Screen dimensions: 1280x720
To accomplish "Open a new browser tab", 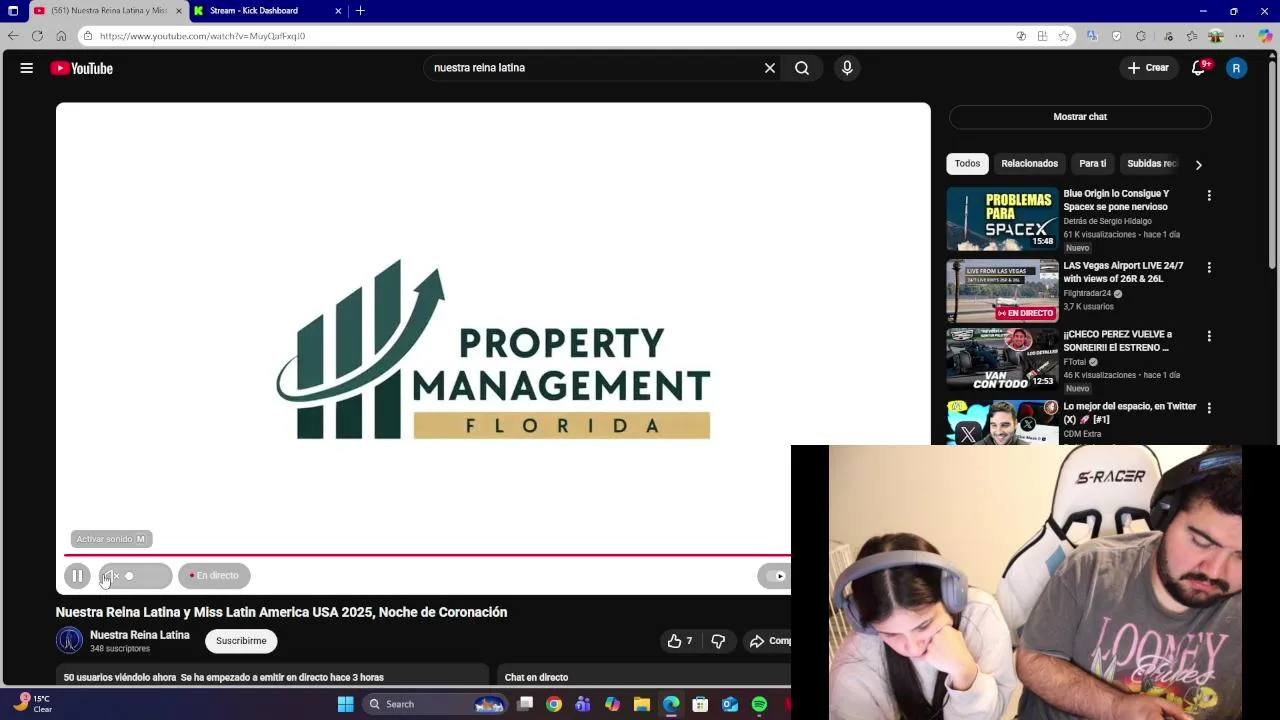I will pos(360,11).
